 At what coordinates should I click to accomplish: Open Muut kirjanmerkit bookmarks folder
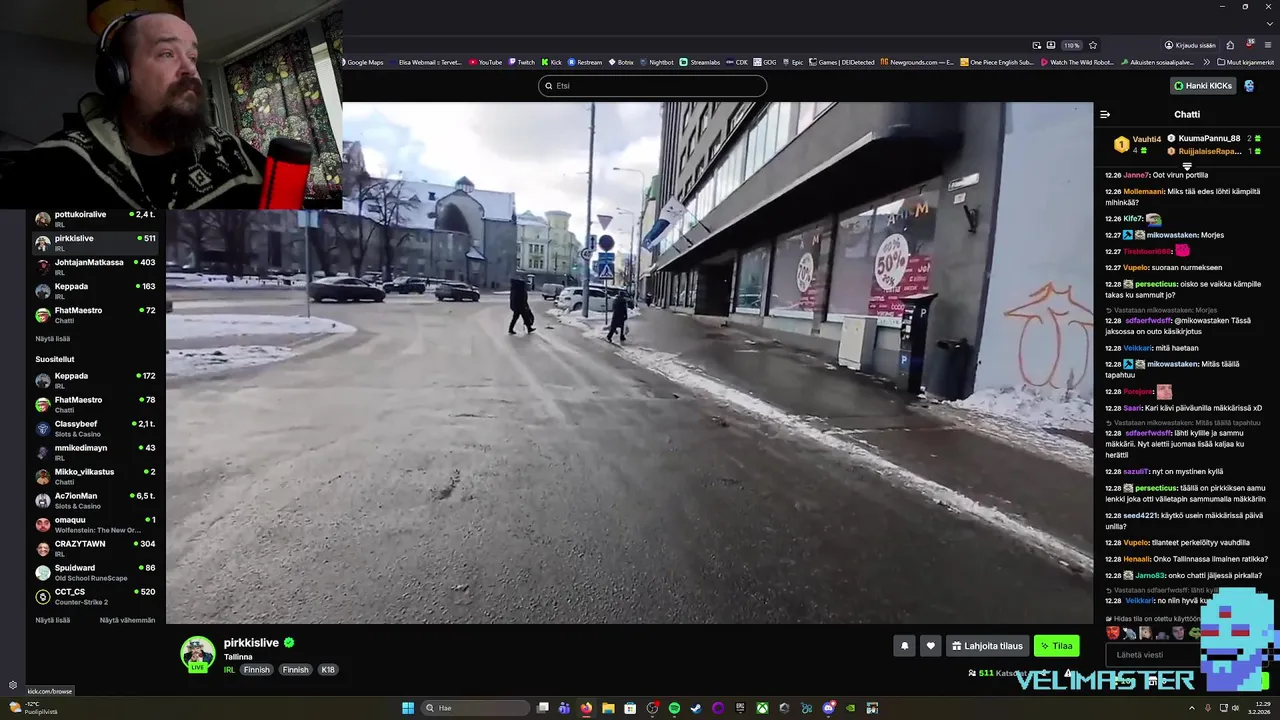tap(1246, 62)
